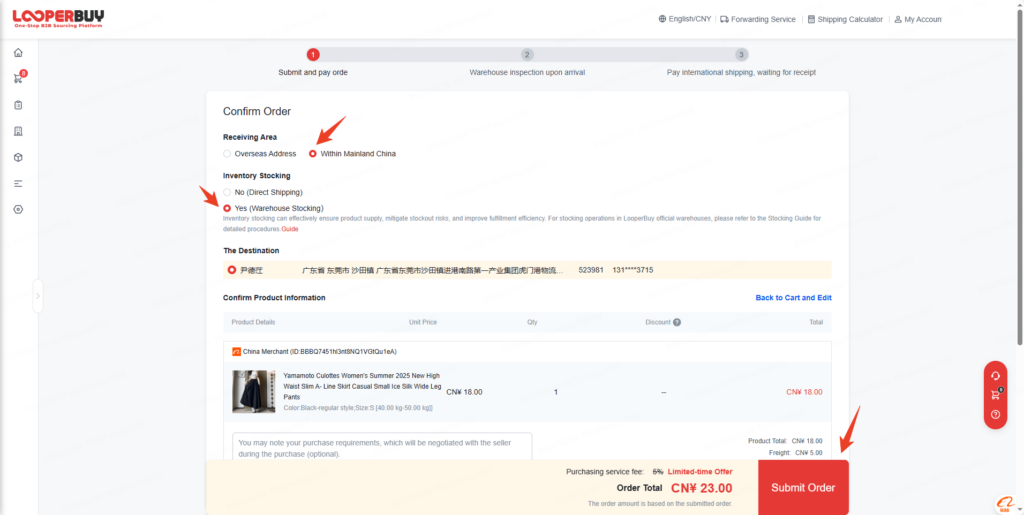Open Forwarding Service from top menu
The image size is (1024, 515).
click(757, 19)
